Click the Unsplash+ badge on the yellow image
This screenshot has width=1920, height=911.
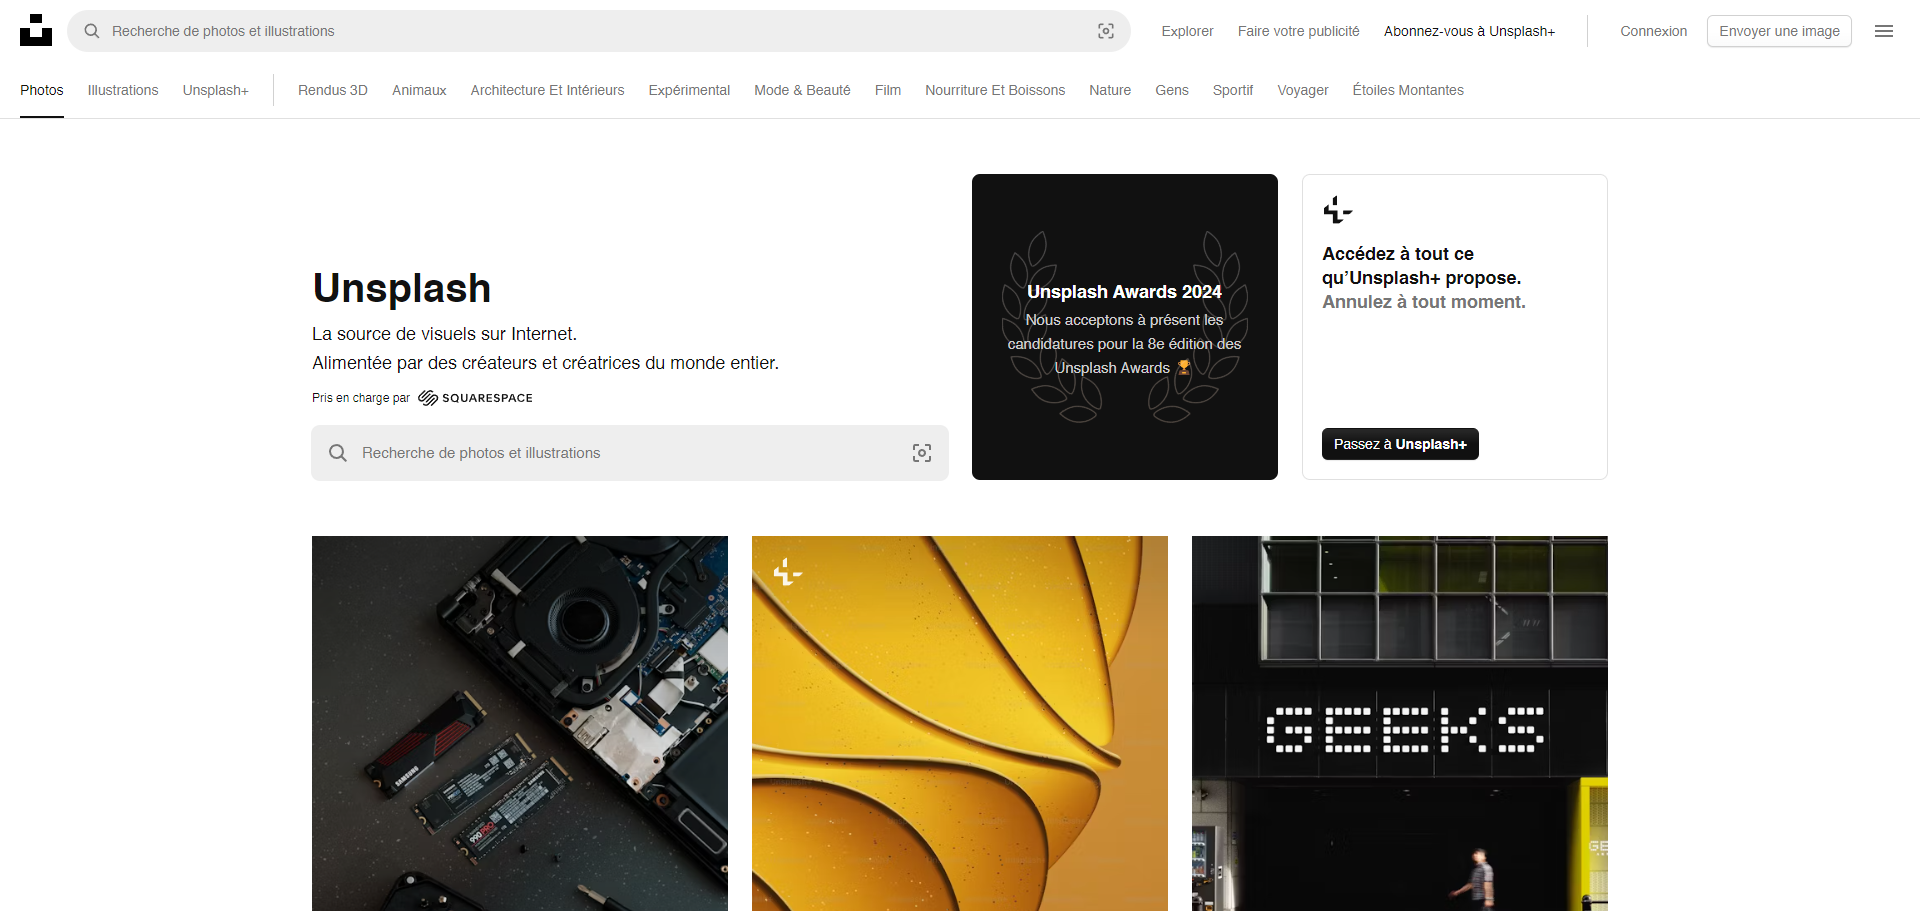788,571
